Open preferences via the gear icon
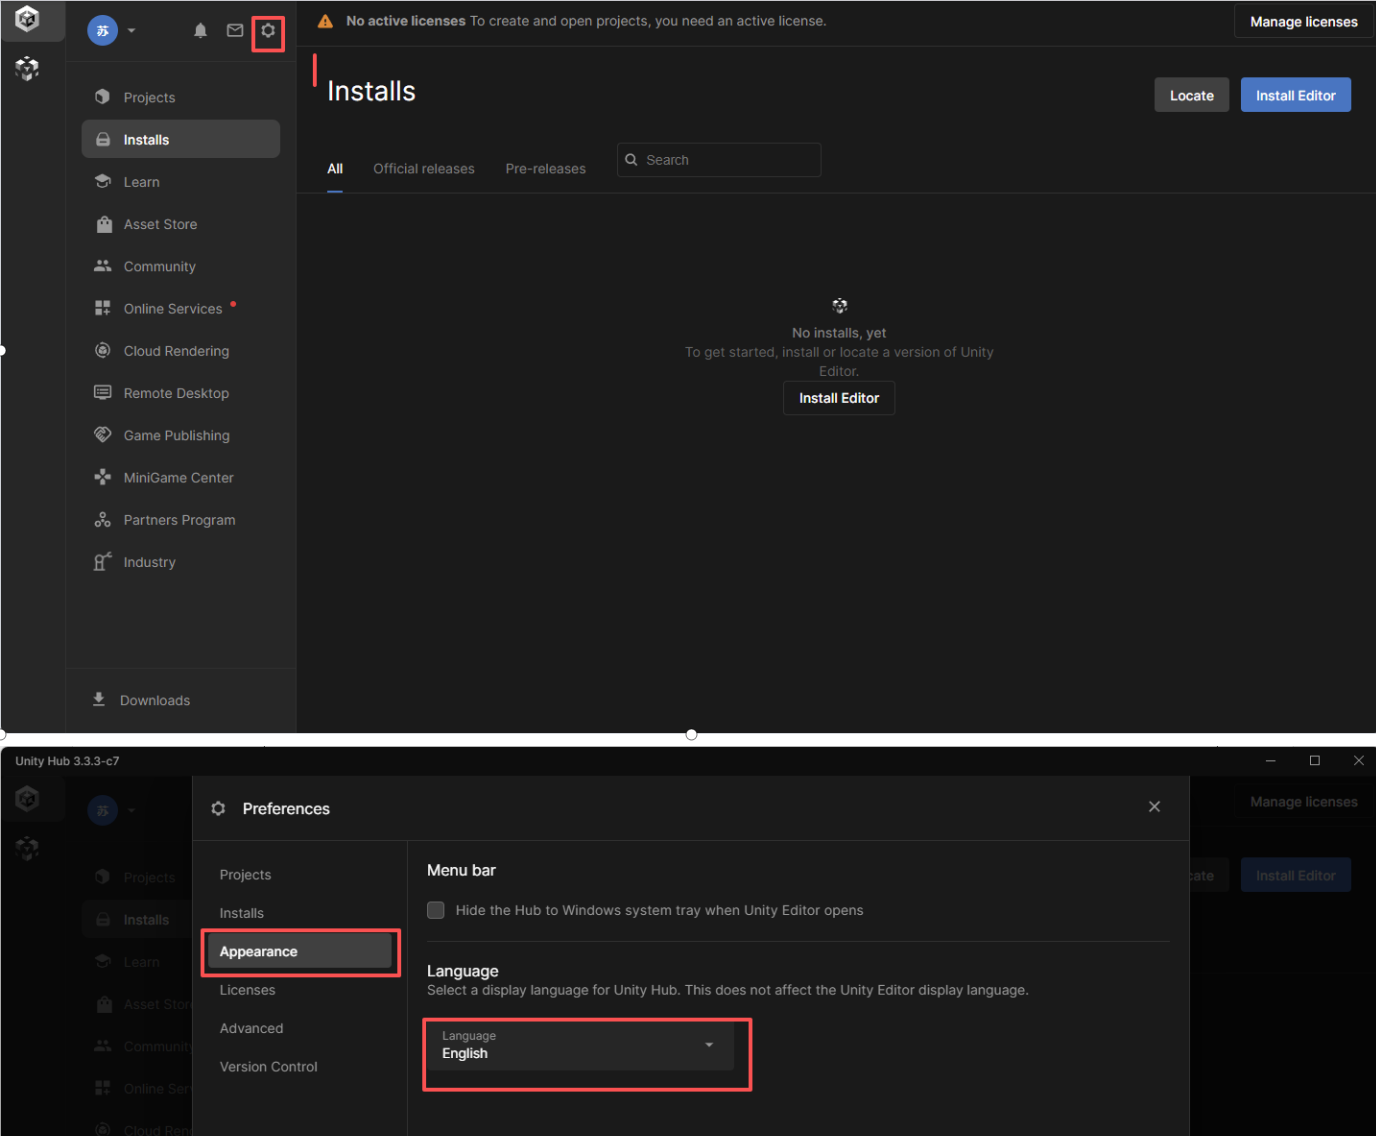Viewport: 1376px width, 1136px height. coord(268,31)
